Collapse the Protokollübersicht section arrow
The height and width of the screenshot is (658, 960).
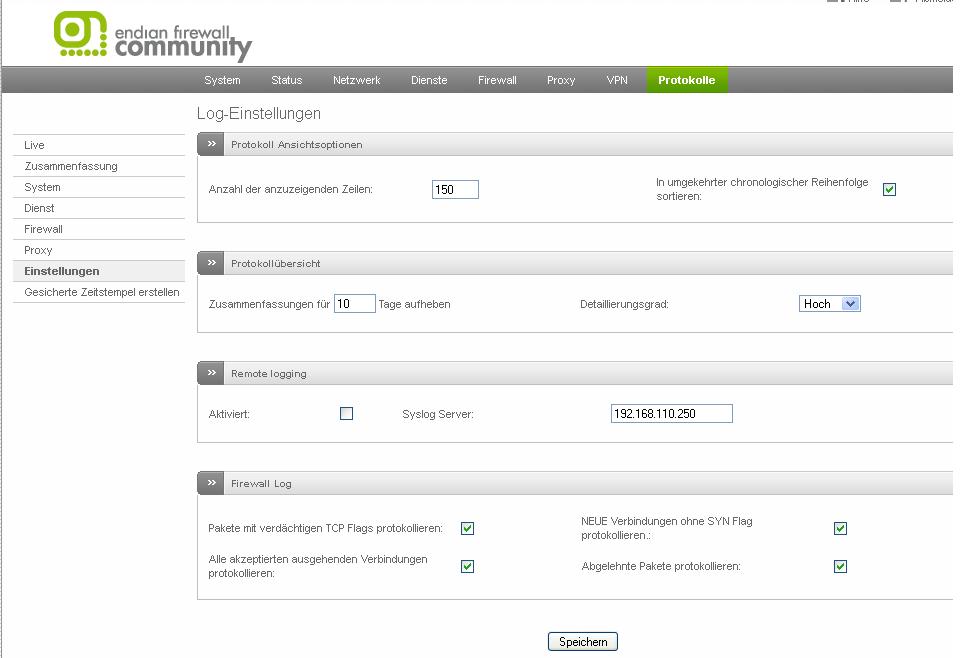coord(211,263)
